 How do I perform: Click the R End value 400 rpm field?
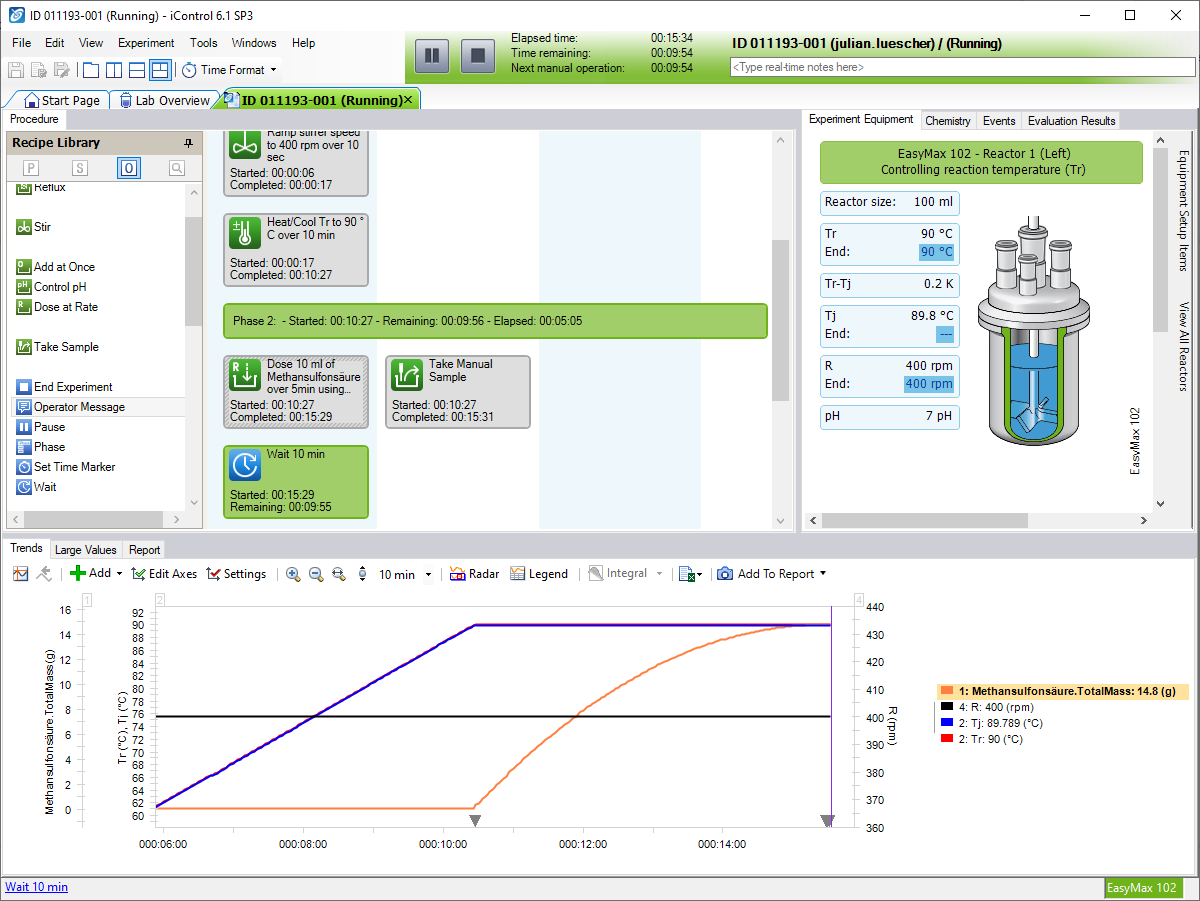[930, 384]
